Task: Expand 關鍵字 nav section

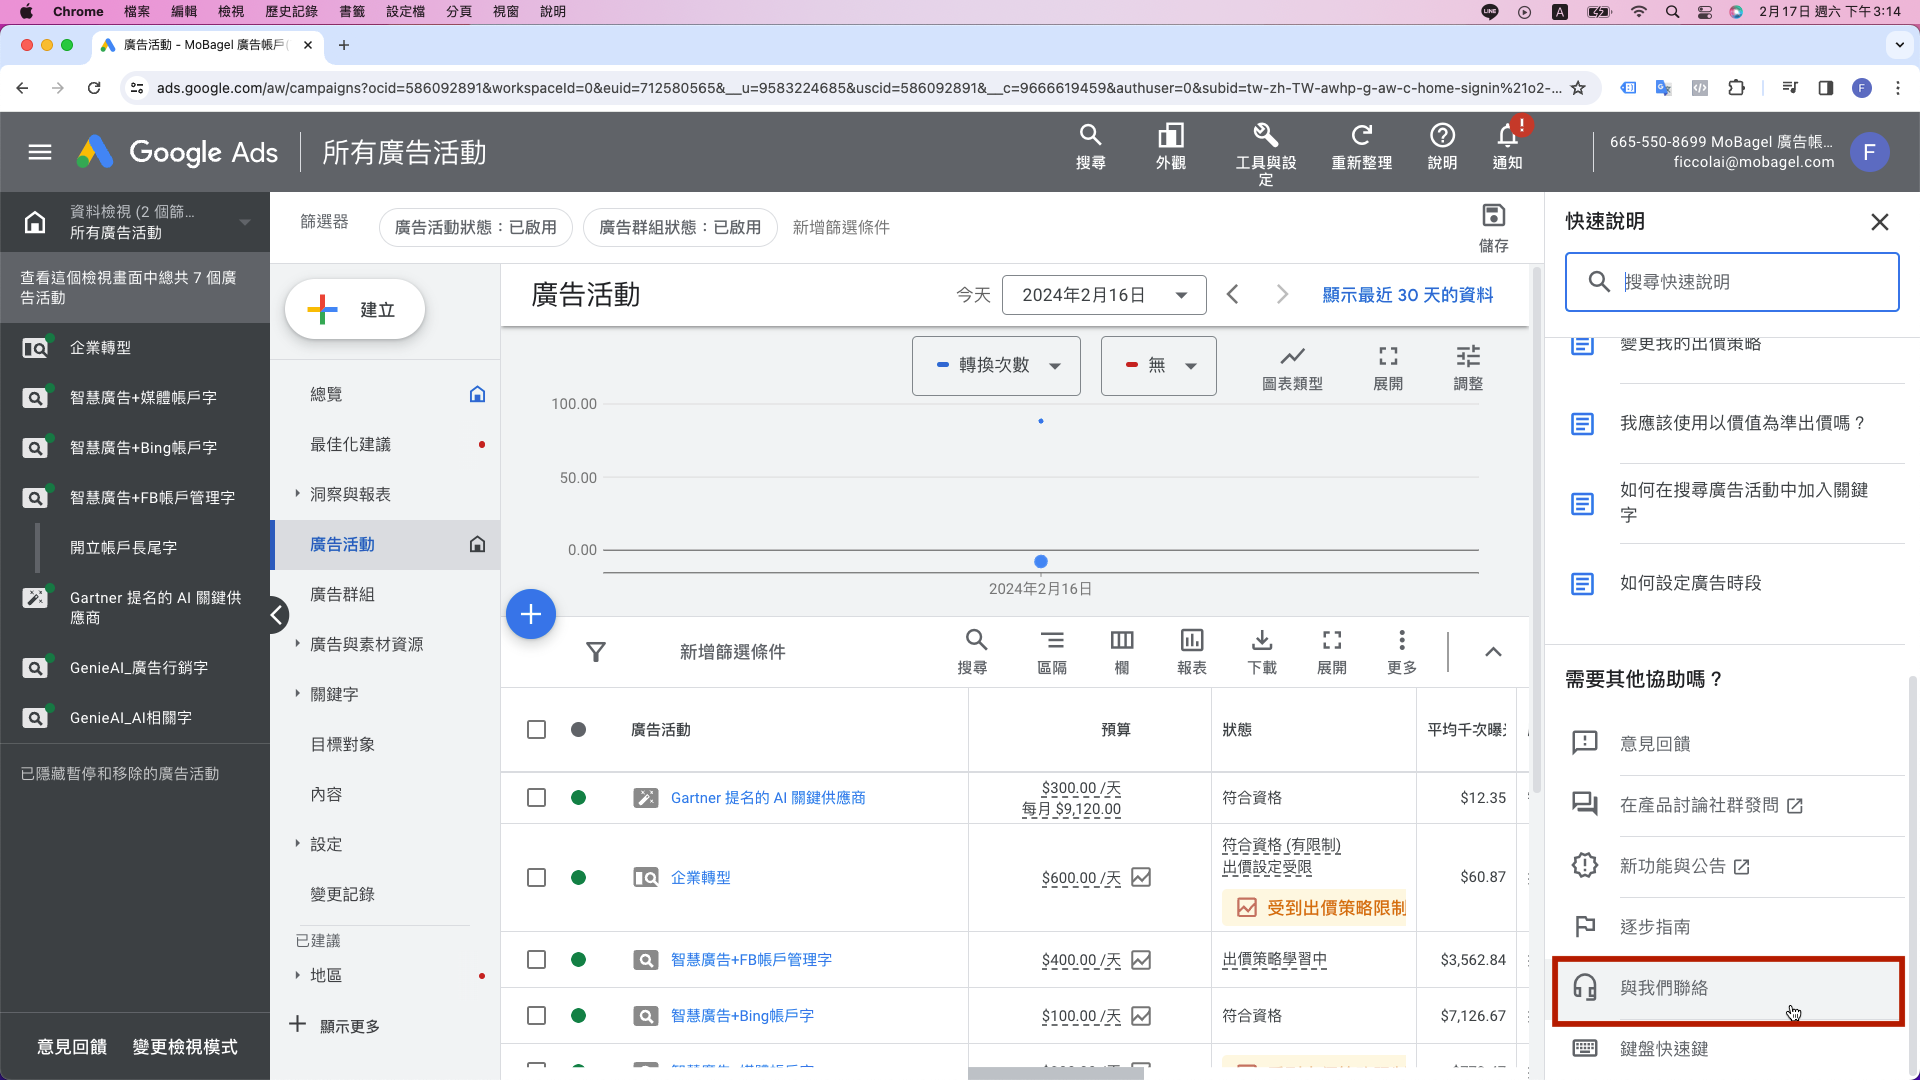Action: pos(297,694)
